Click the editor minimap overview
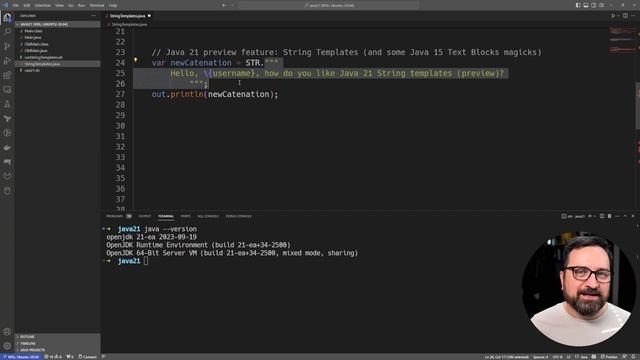 [622, 41]
